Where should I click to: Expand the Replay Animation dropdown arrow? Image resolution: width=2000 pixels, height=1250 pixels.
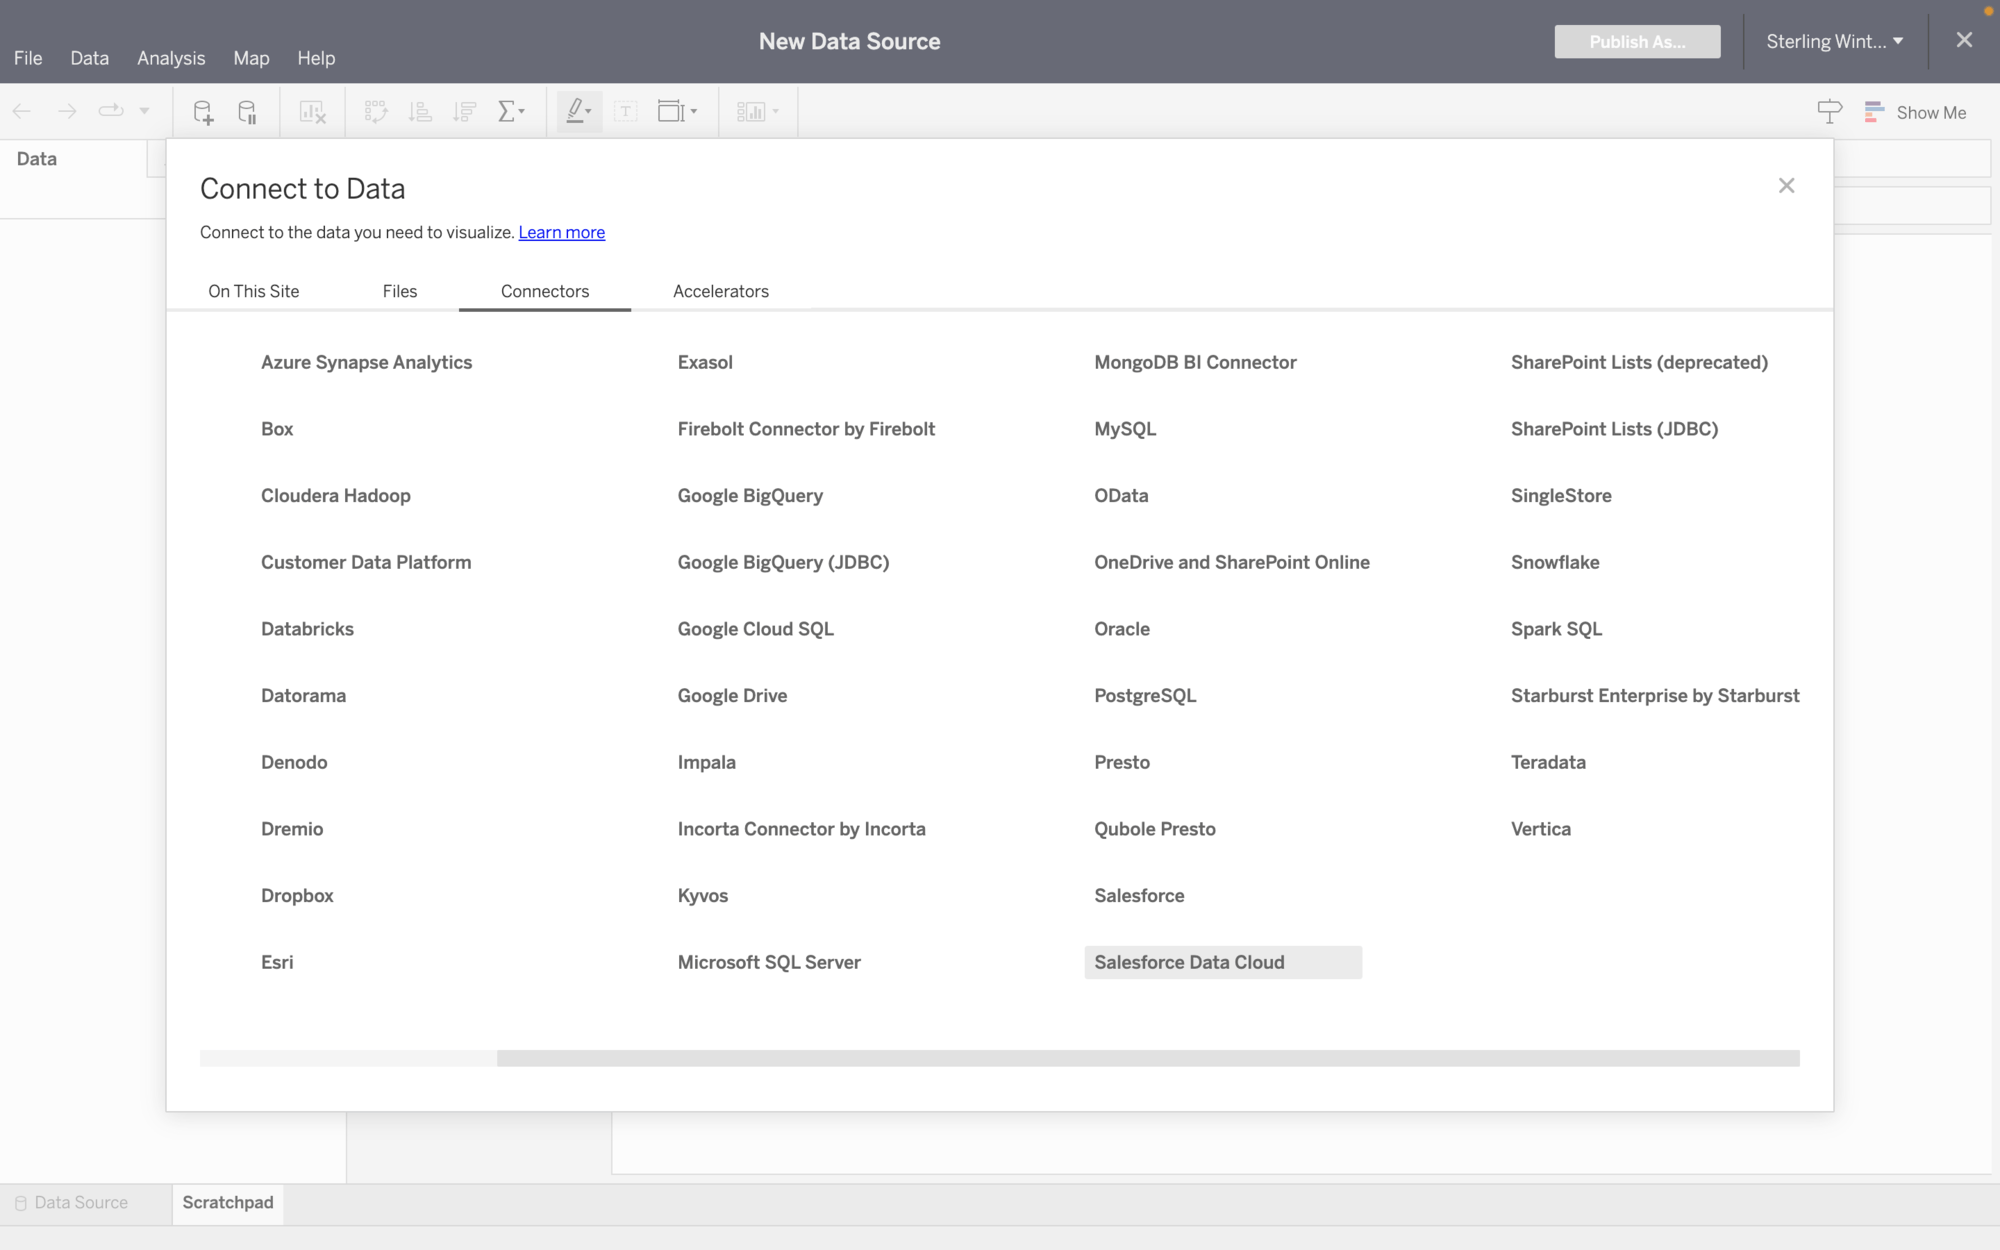click(143, 111)
